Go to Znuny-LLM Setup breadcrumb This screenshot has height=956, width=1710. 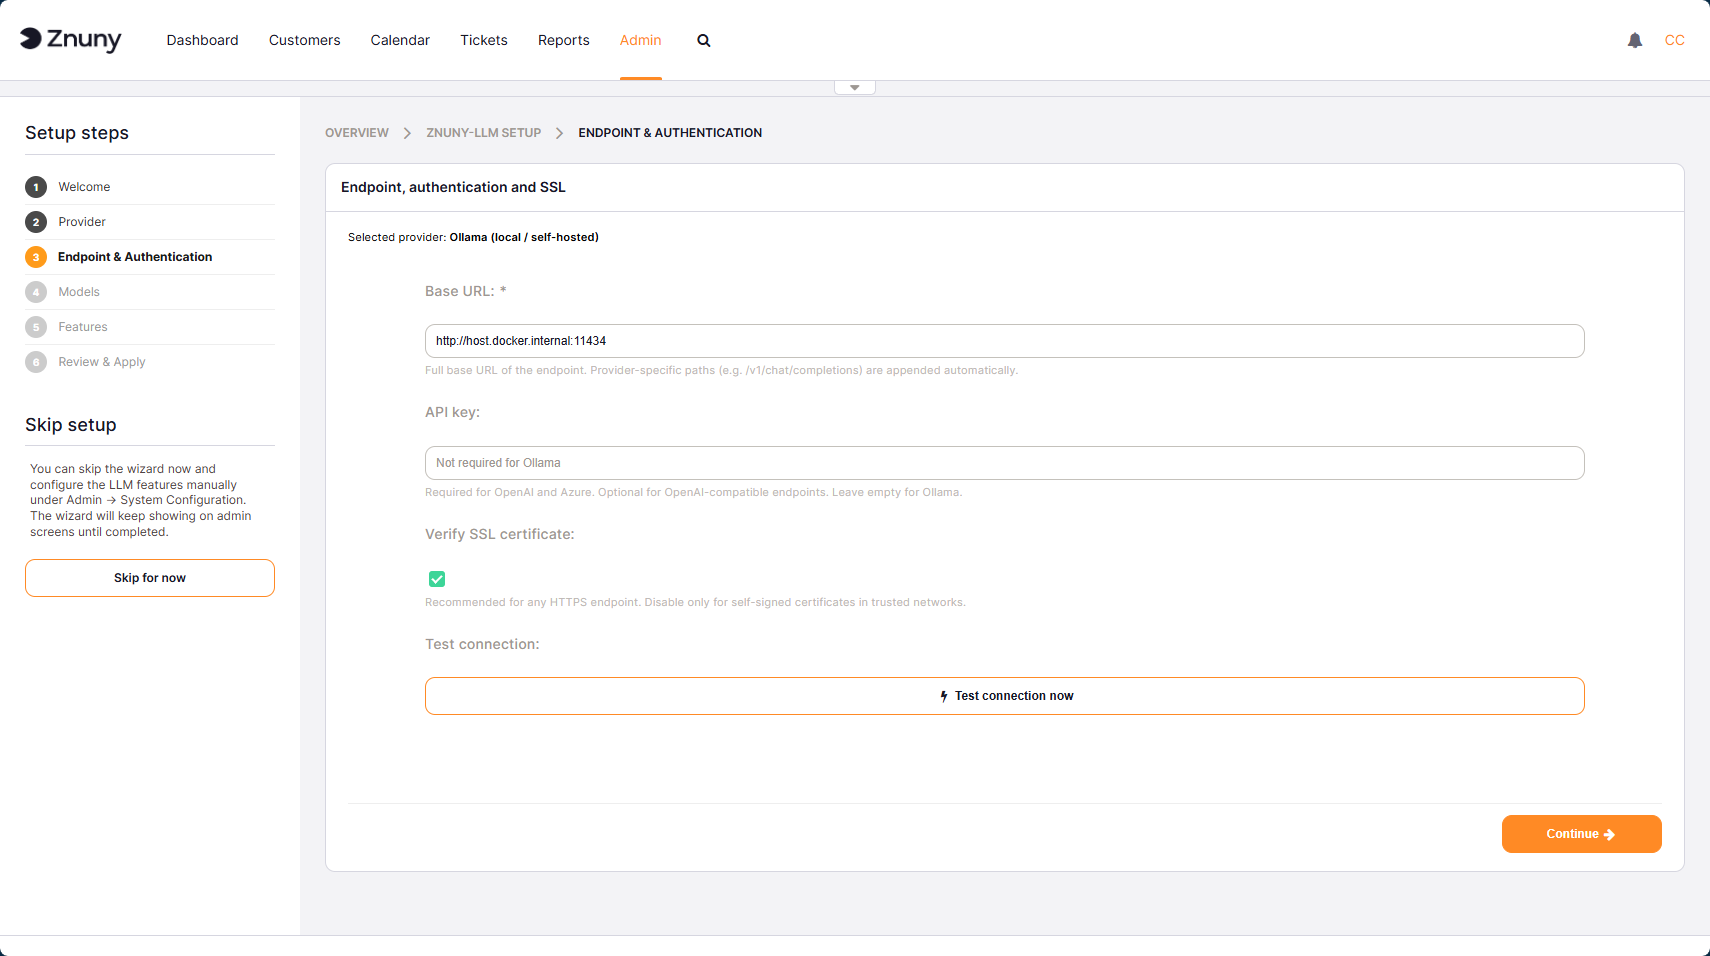(x=484, y=133)
